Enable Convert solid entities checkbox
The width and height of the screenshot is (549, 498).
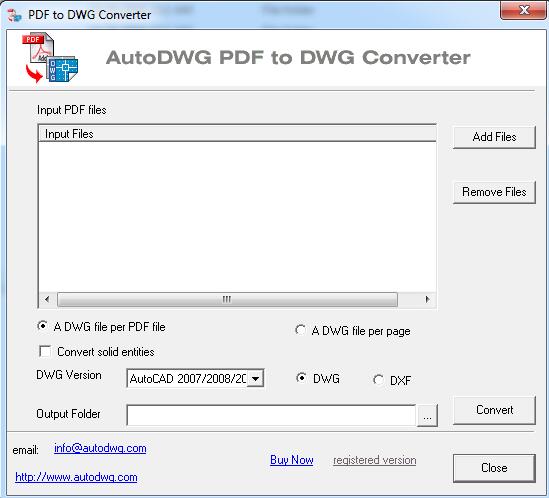pyautogui.click(x=45, y=351)
